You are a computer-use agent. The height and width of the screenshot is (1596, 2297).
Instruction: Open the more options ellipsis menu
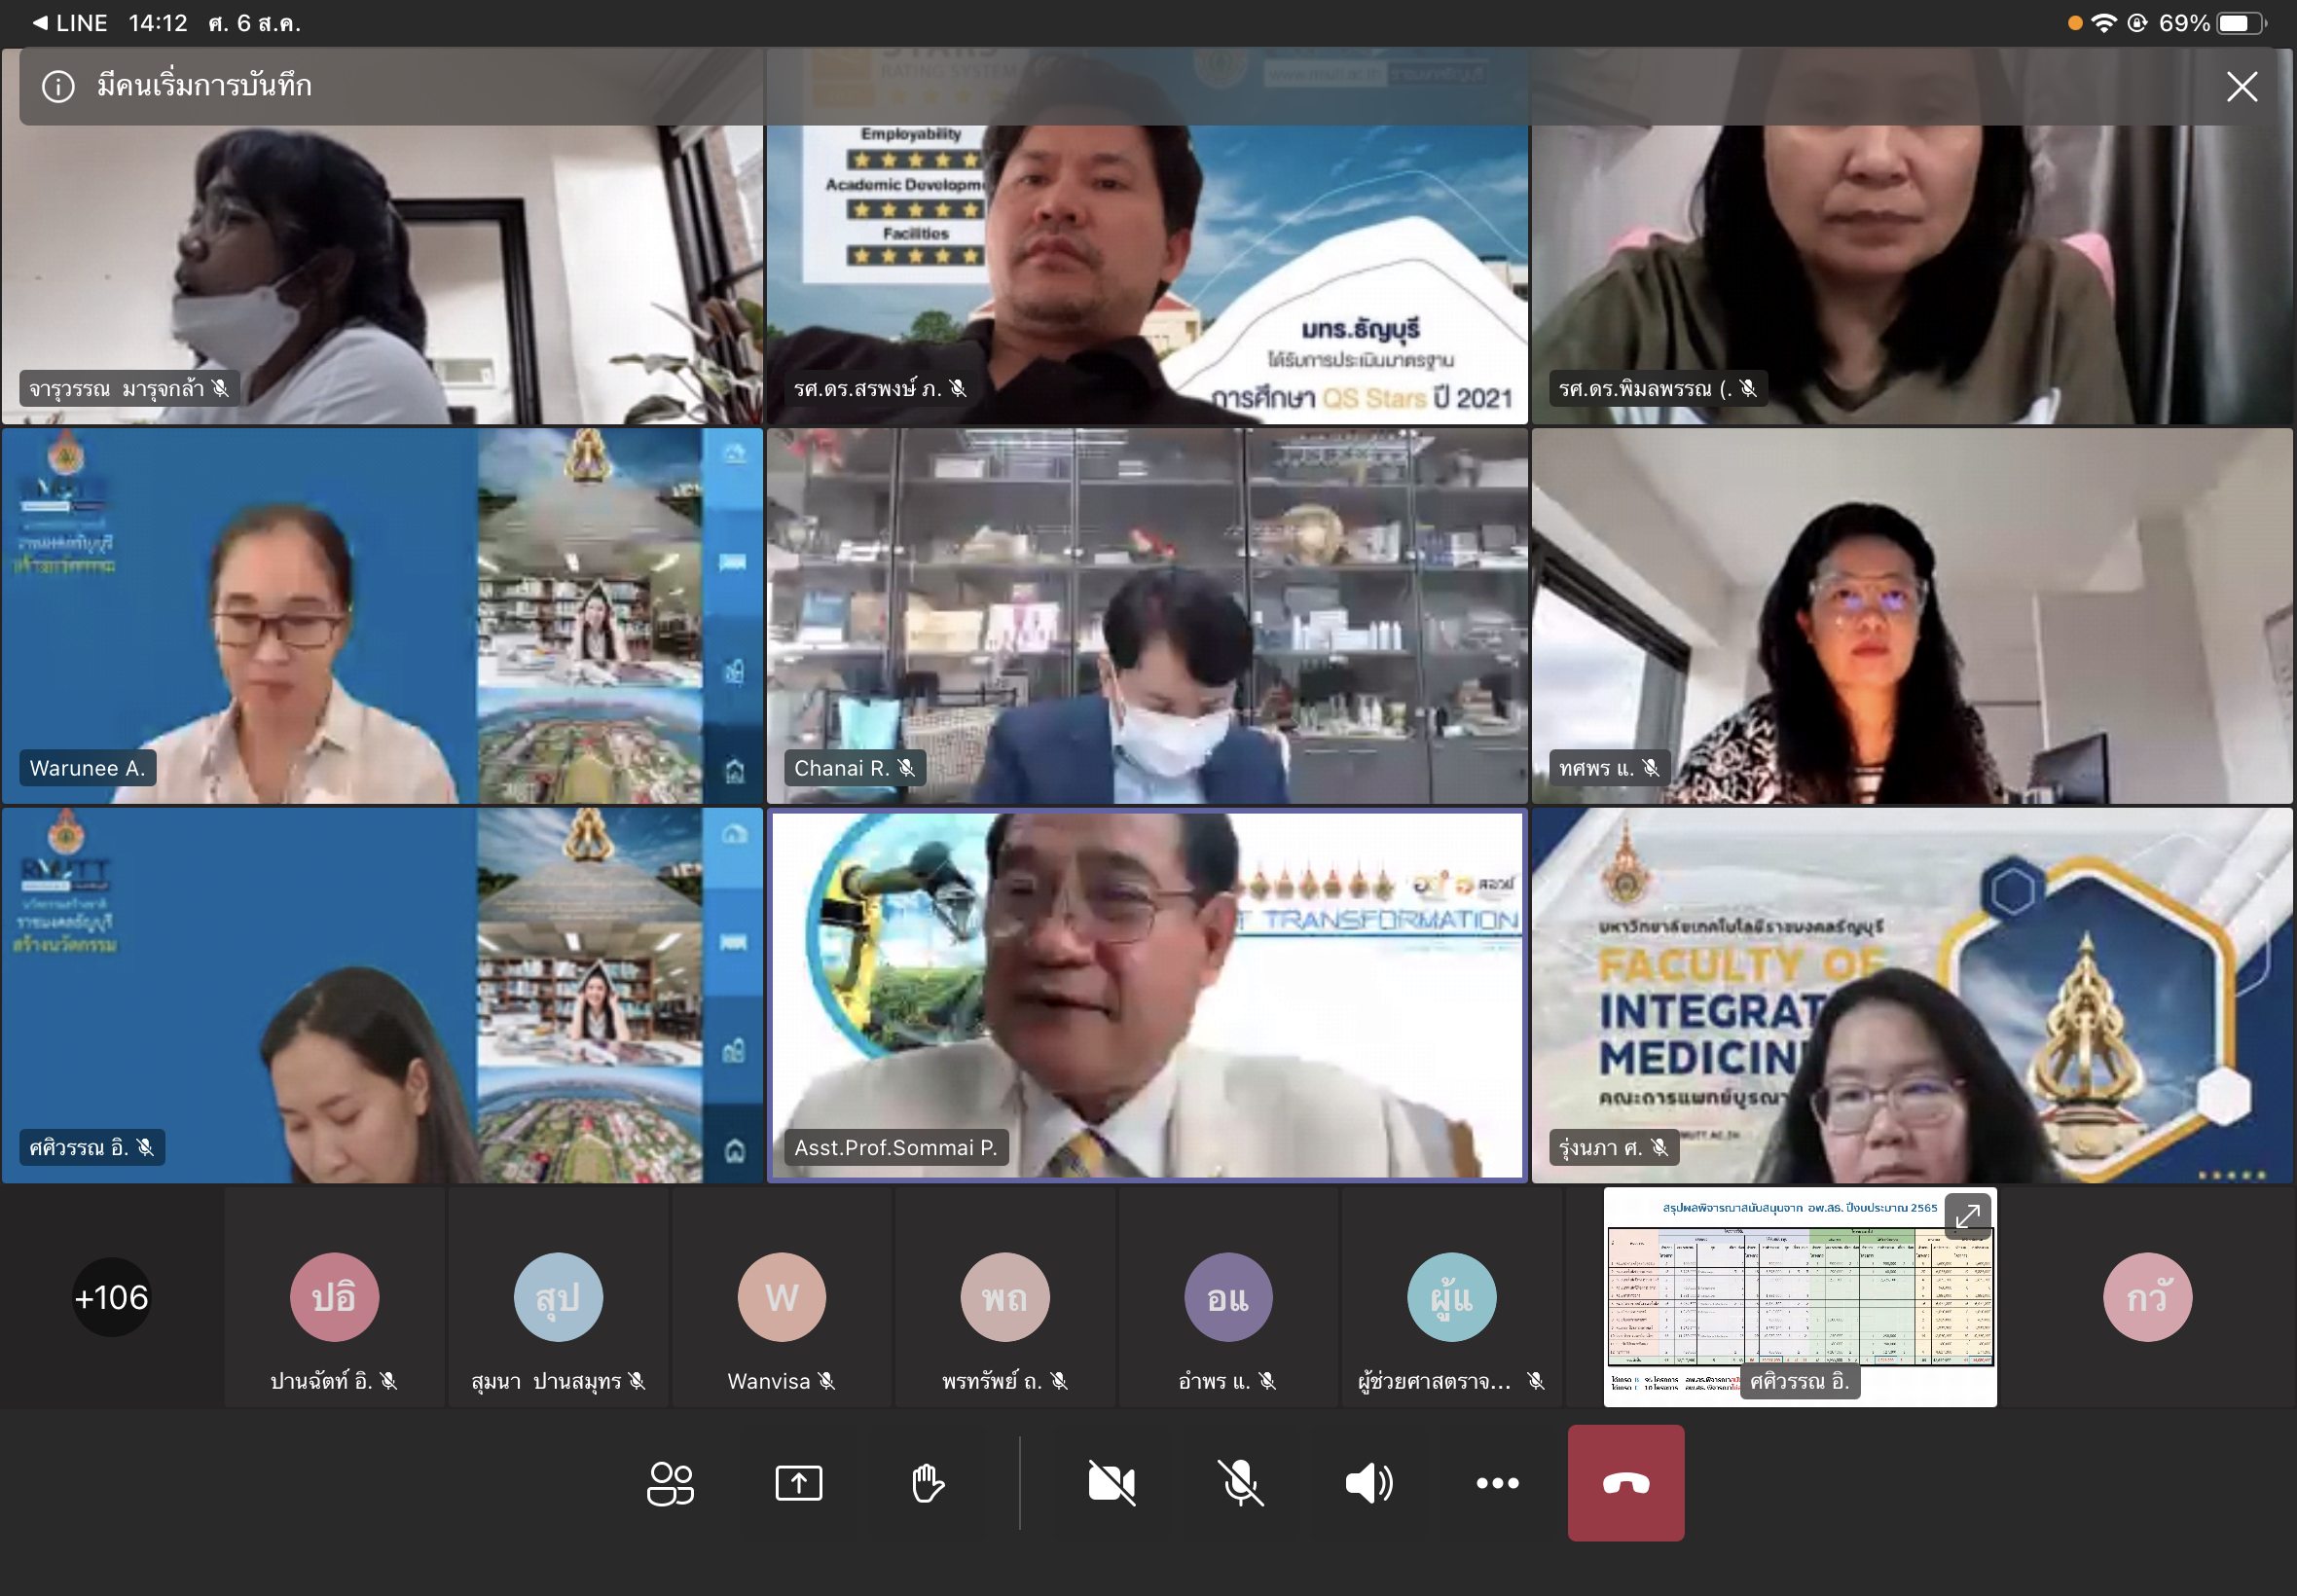click(x=1497, y=1483)
